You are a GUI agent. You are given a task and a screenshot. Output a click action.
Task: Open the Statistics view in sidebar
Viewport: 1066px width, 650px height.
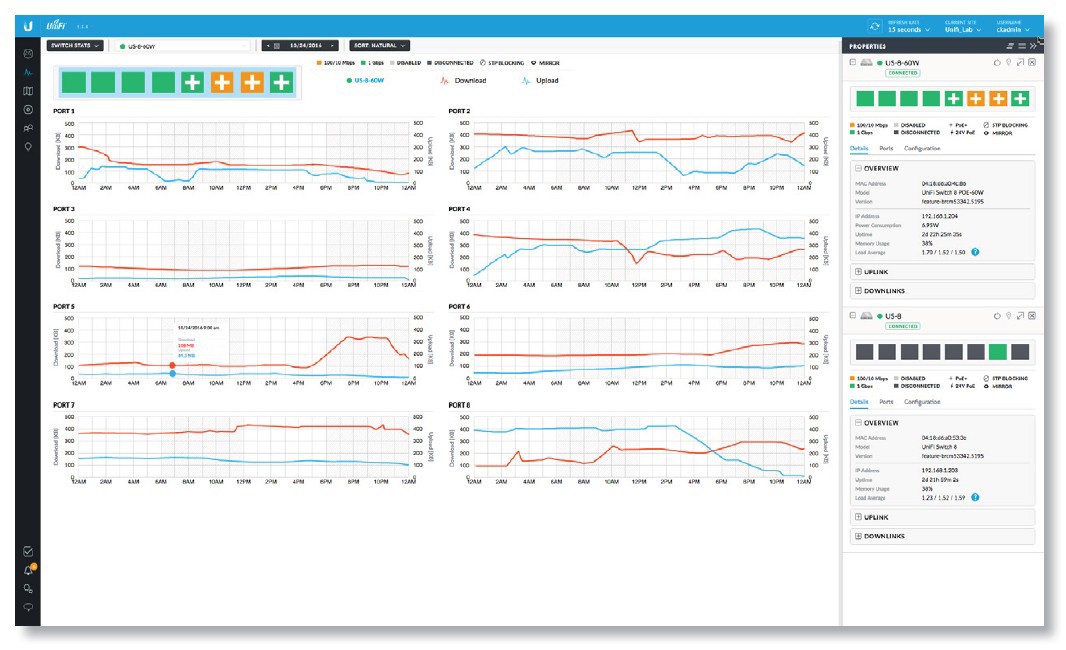28,72
